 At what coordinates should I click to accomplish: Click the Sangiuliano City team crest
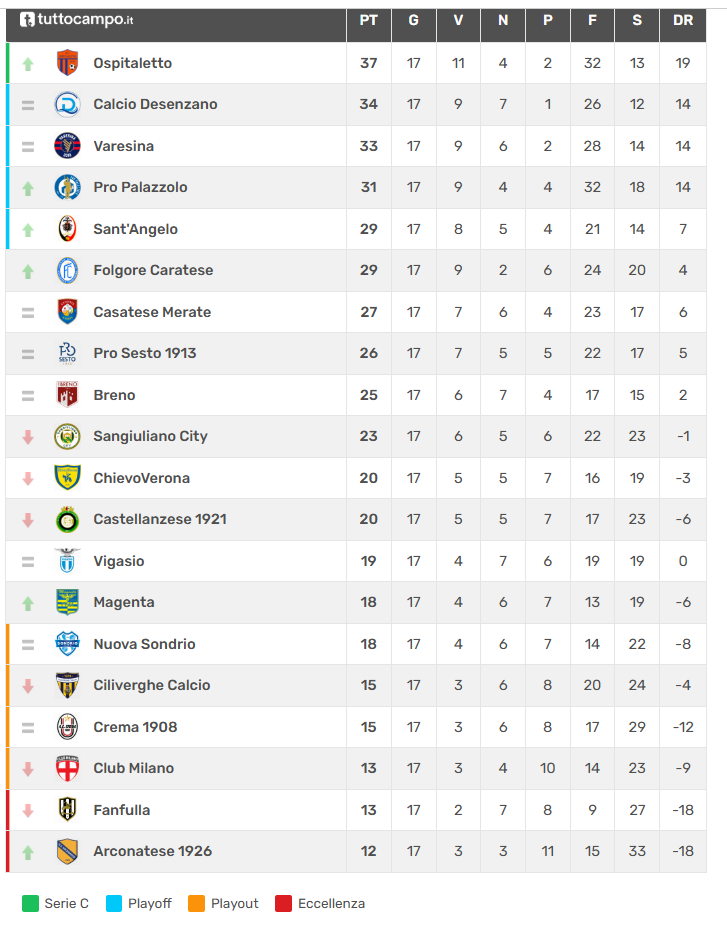(x=67, y=436)
